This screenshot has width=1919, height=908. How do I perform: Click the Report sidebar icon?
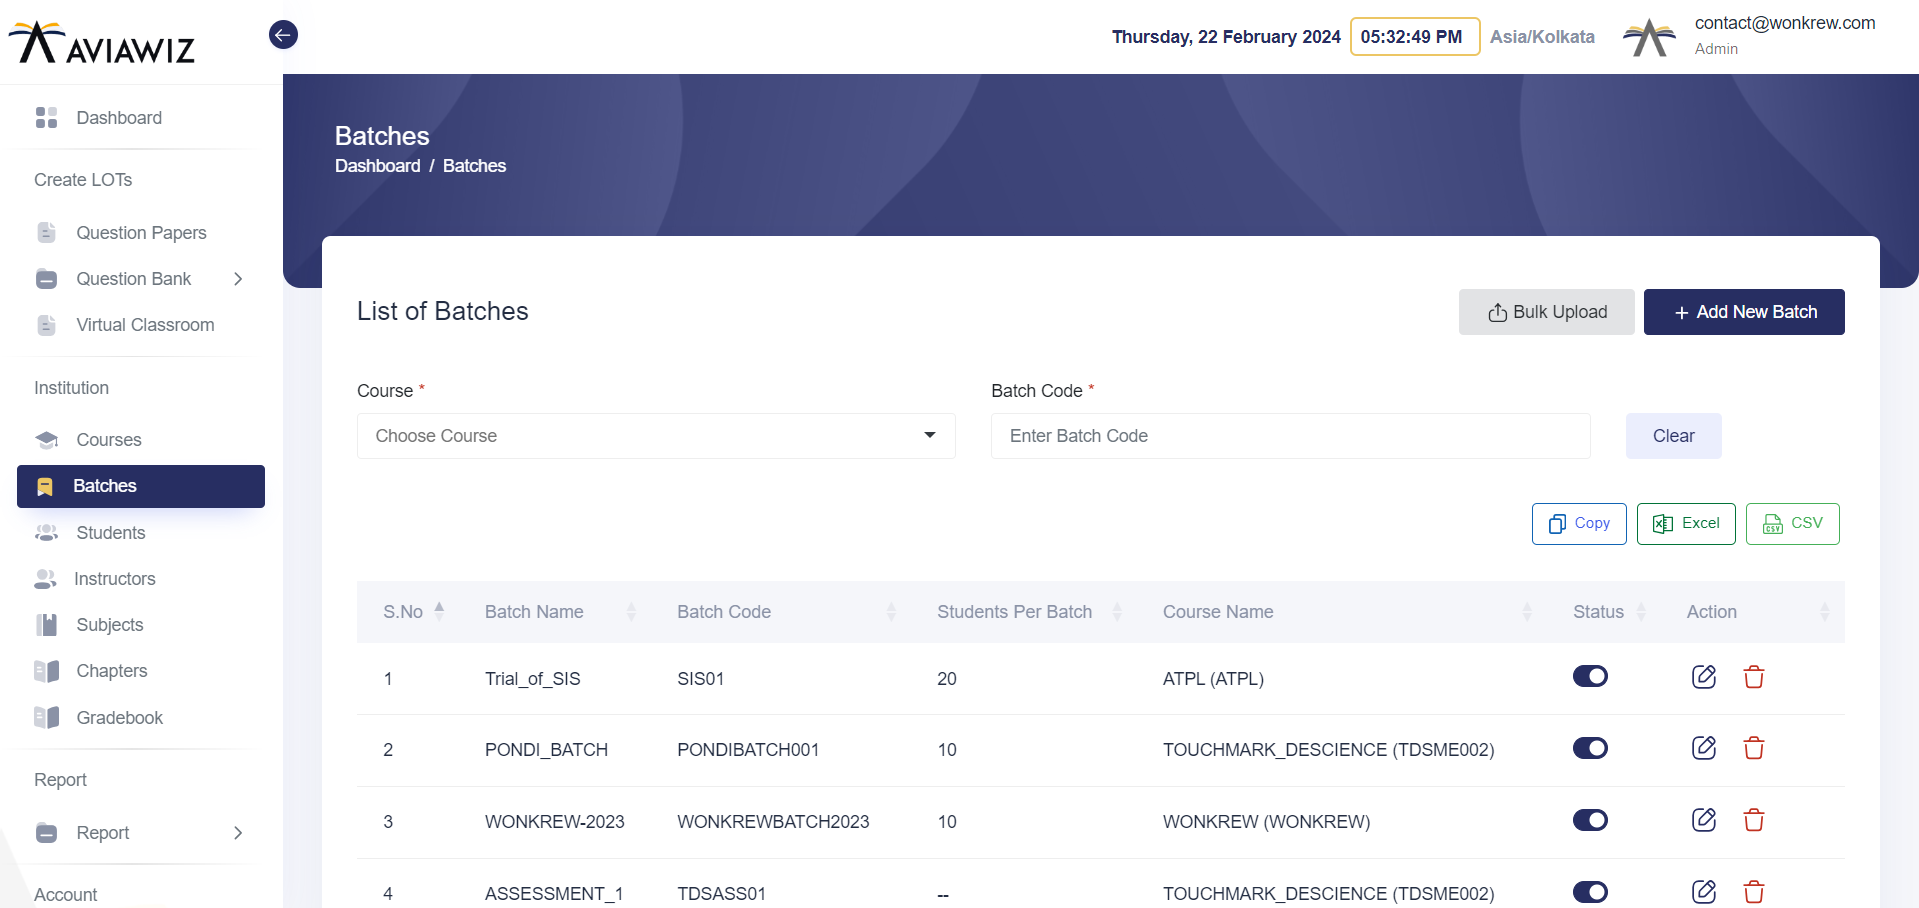tap(46, 833)
